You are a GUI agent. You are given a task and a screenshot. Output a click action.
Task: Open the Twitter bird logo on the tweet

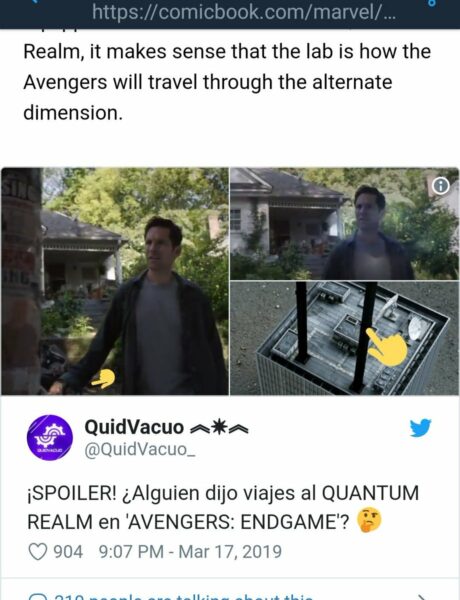[x=420, y=428]
